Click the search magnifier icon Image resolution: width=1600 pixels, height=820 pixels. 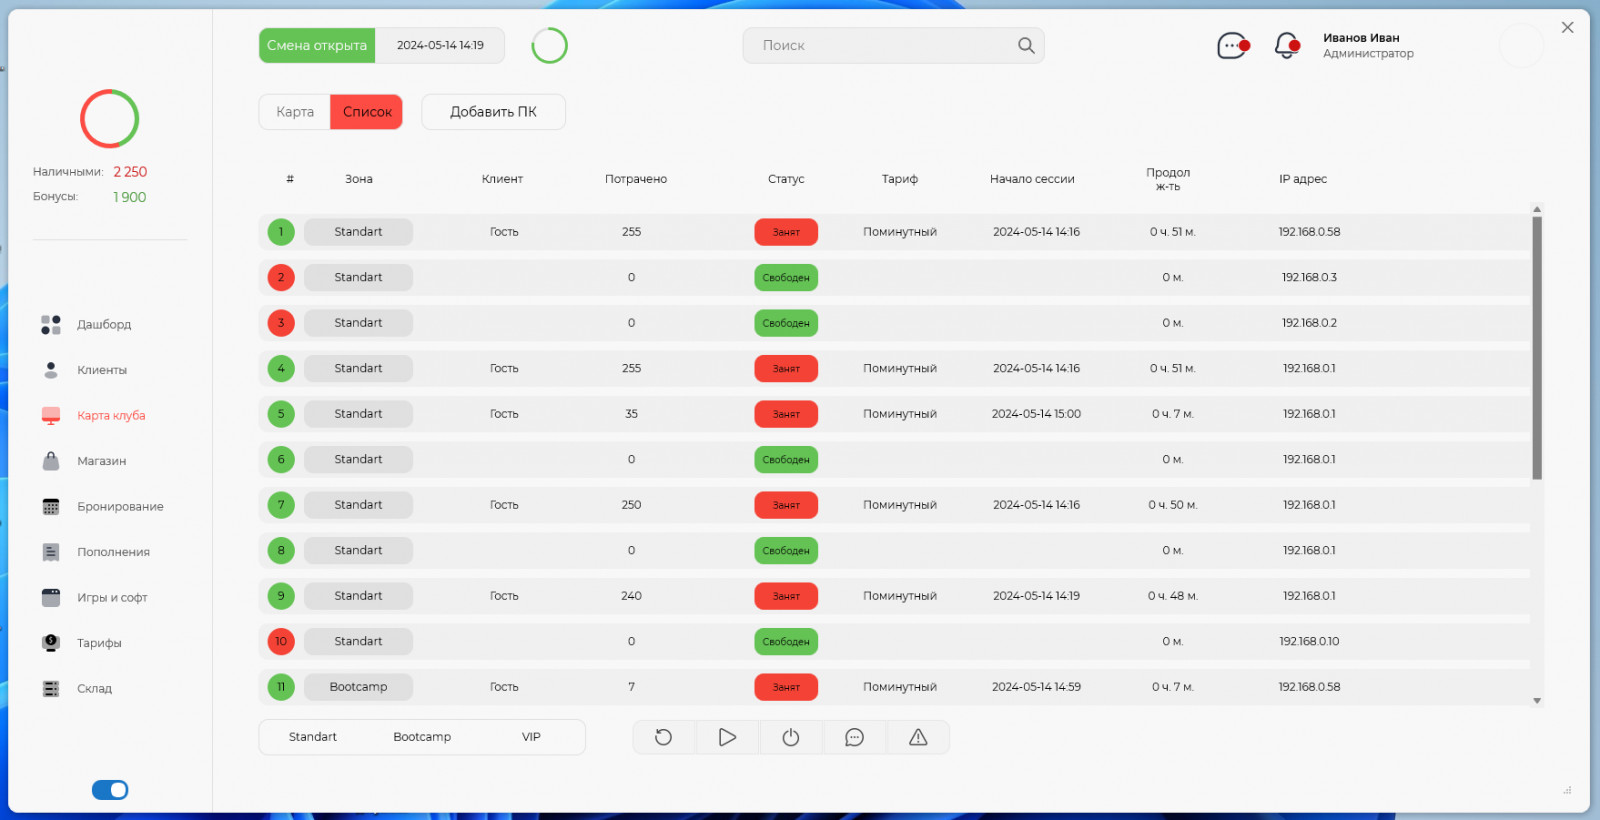tap(1026, 46)
